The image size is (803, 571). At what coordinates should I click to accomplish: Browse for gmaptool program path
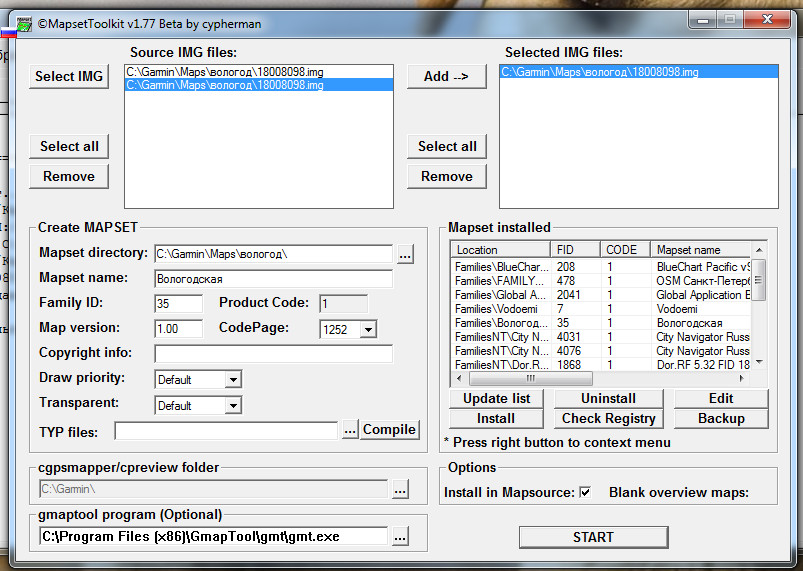tap(400, 537)
